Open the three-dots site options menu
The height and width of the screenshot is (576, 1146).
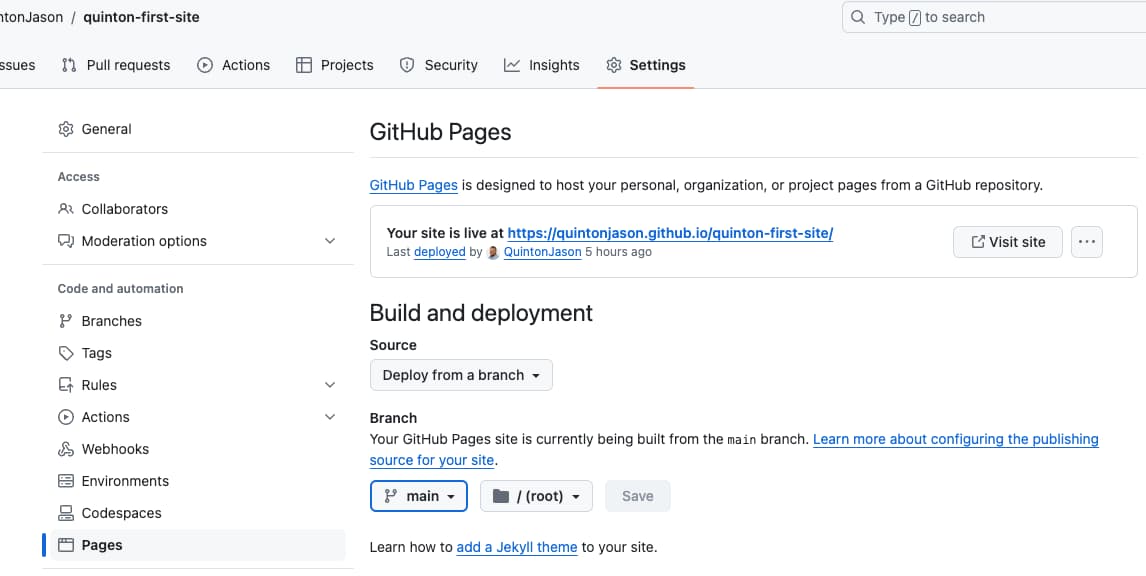[1087, 242]
